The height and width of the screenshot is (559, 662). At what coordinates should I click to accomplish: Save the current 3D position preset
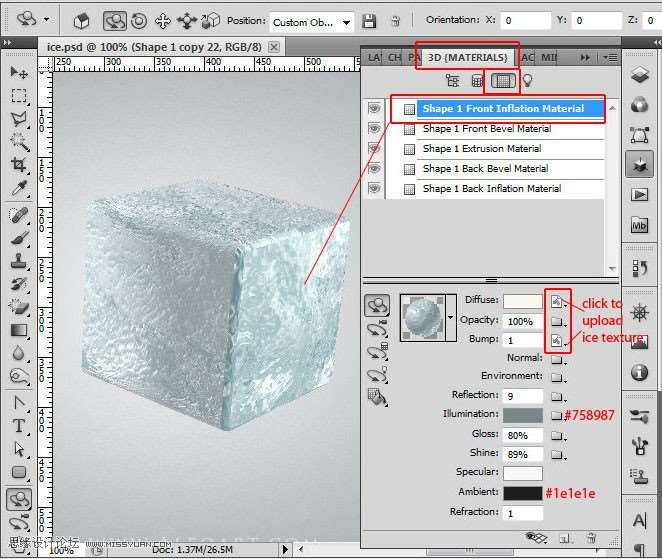[369, 21]
